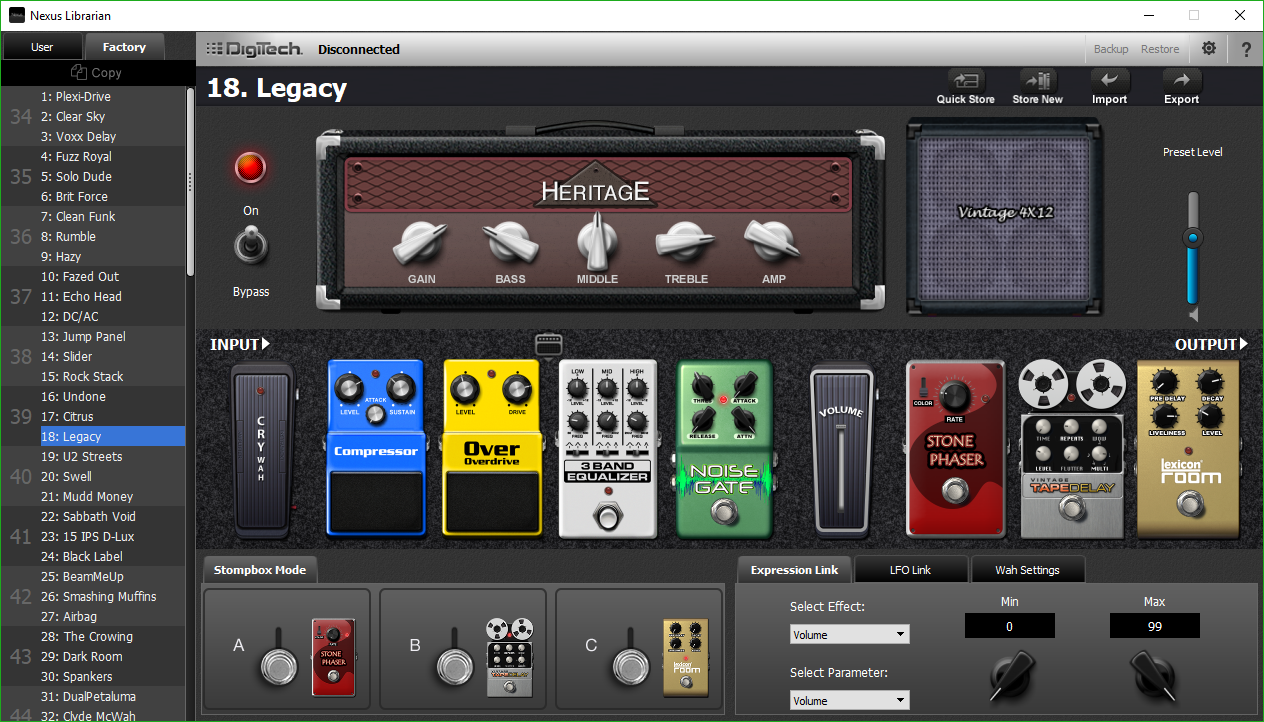Click the Max expression knob

coord(1154,676)
